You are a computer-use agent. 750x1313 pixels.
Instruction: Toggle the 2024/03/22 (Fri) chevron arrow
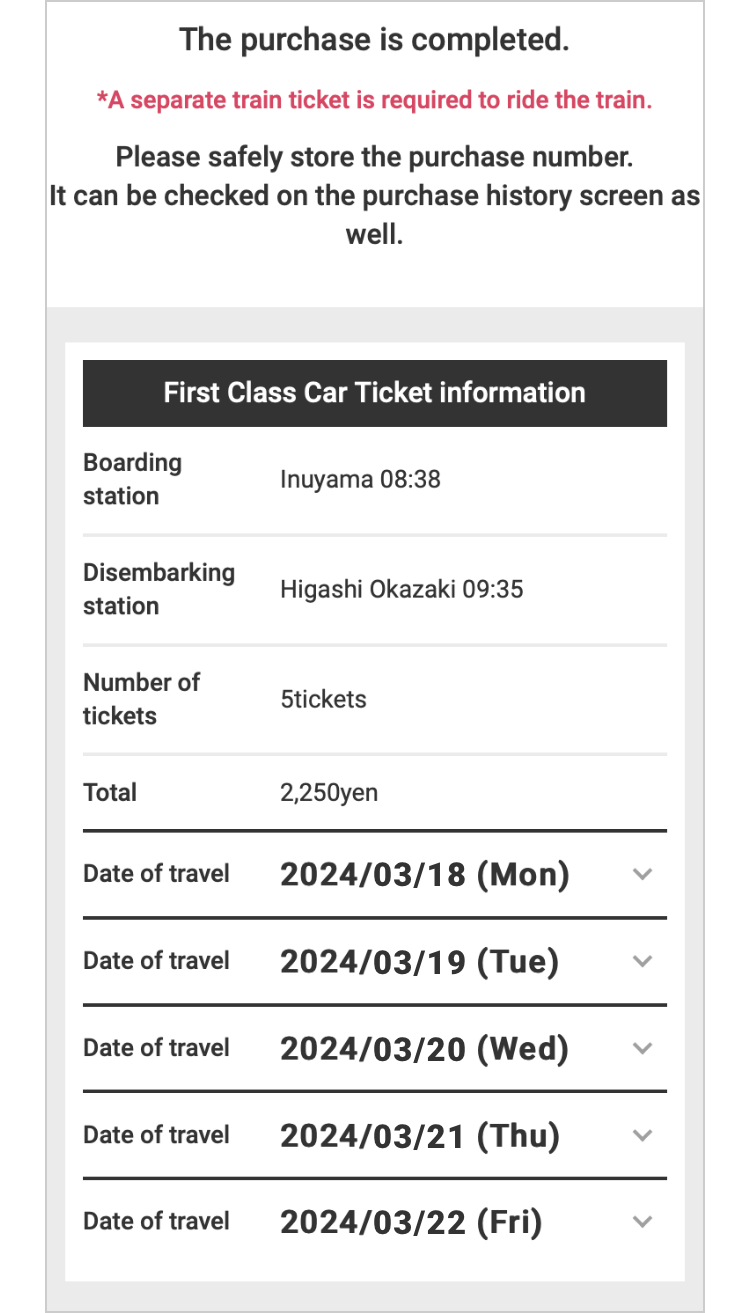[x=643, y=1222]
